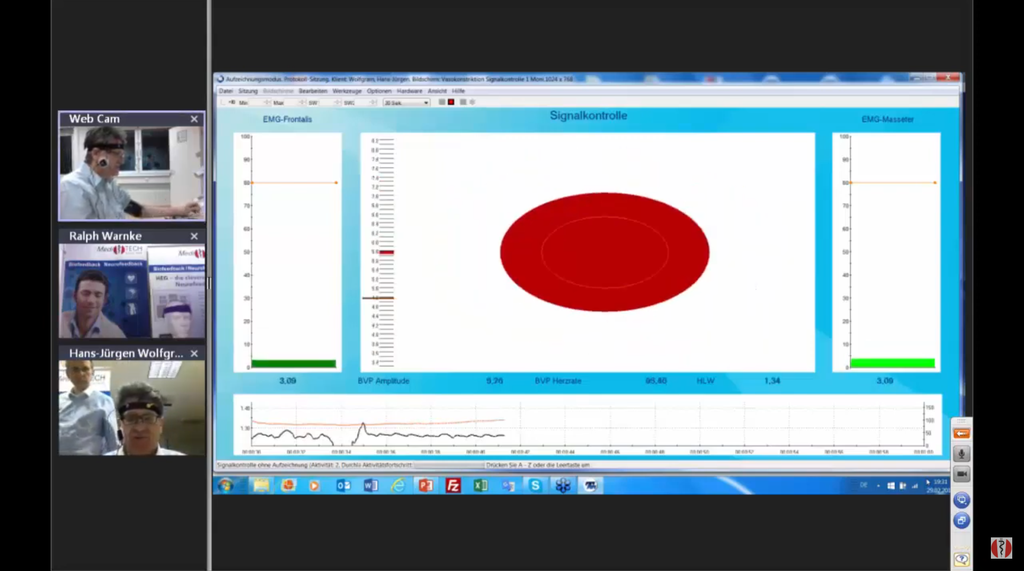Open File Explorer from the taskbar
1024x571 pixels.
point(261,485)
